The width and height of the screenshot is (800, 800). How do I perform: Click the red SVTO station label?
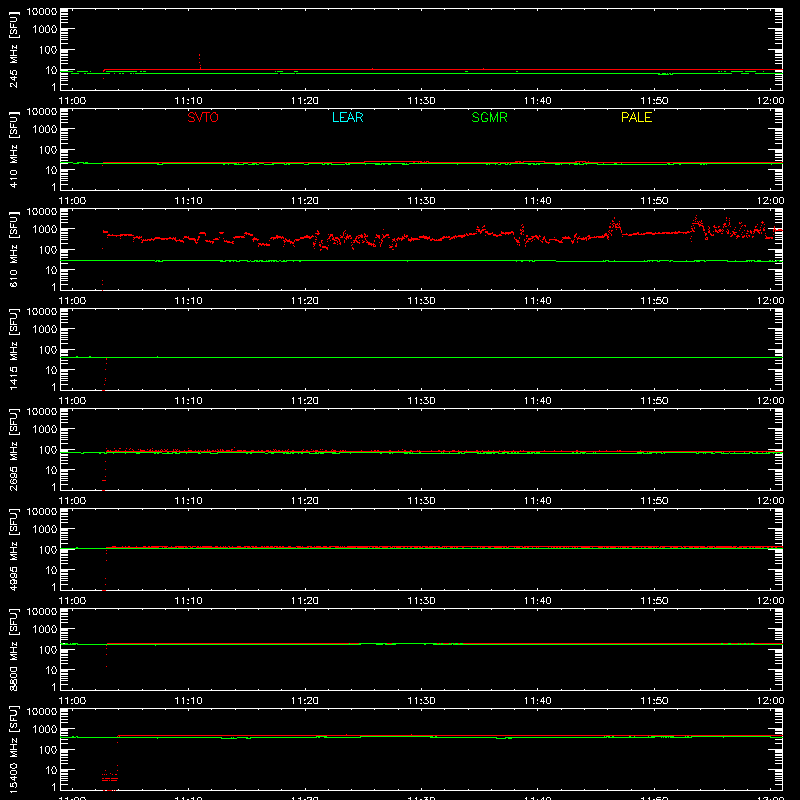point(203,117)
